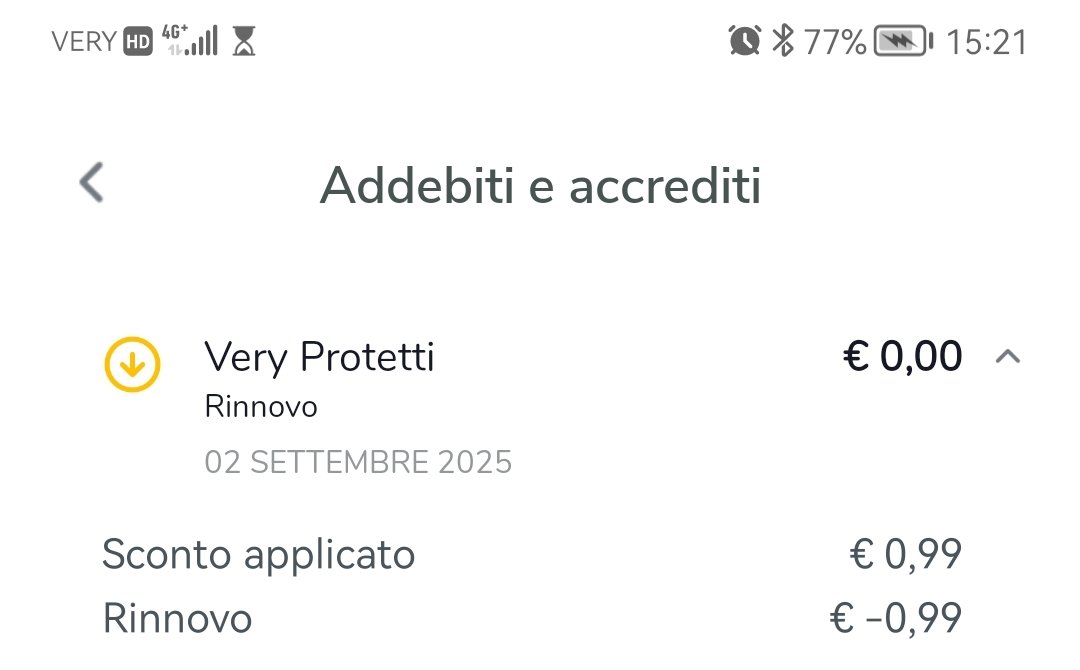Image resolution: width=1080 pixels, height=670 pixels.
Task: Select the Very Protetti transaction title
Action: point(319,357)
